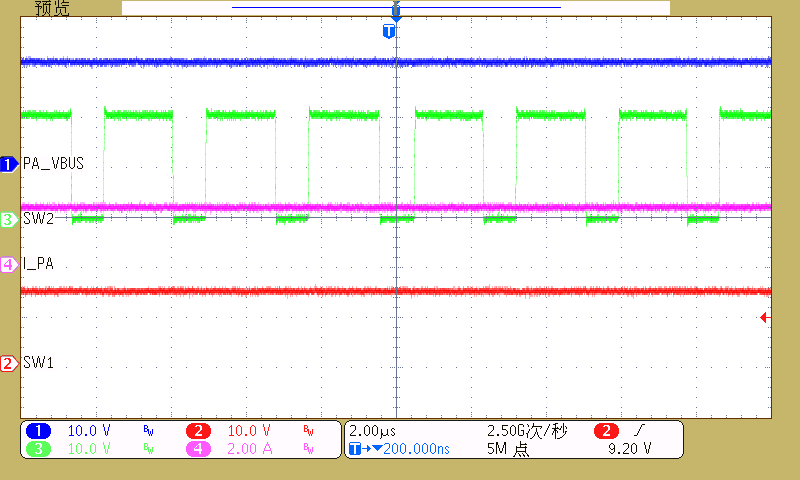Click the channel 4 I_PA ground marker
The width and height of the screenshot is (800, 480).
tap(9, 265)
